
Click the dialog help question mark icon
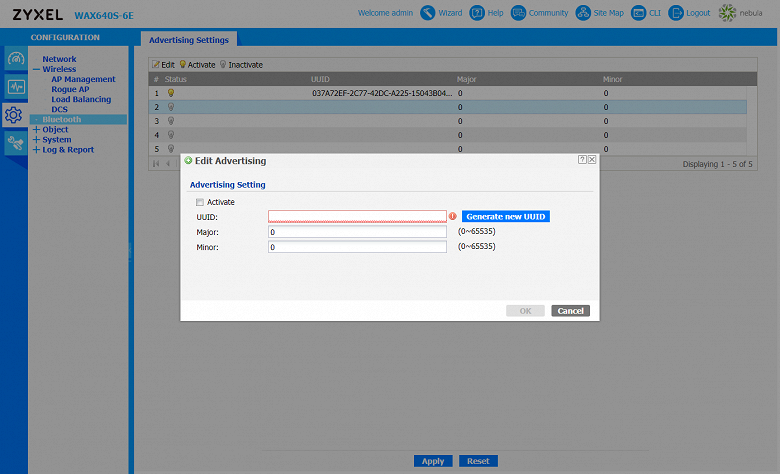point(582,160)
